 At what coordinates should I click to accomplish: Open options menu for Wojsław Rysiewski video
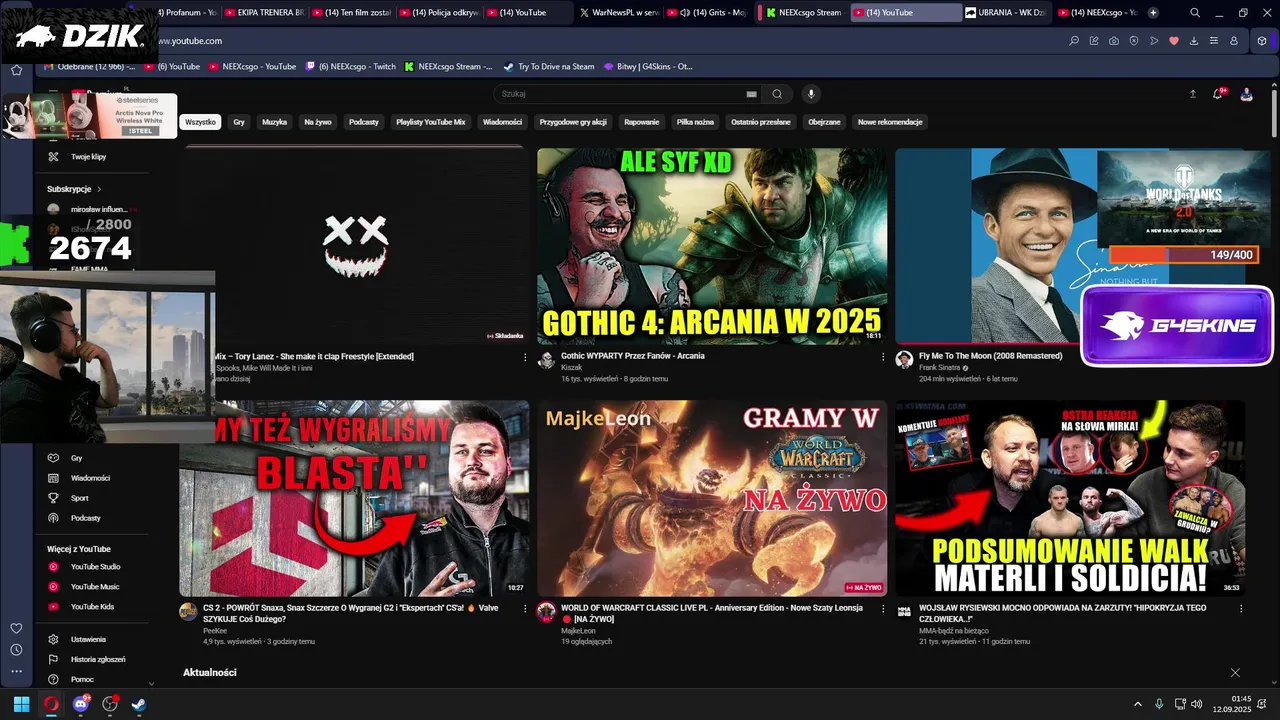coord(1241,608)
